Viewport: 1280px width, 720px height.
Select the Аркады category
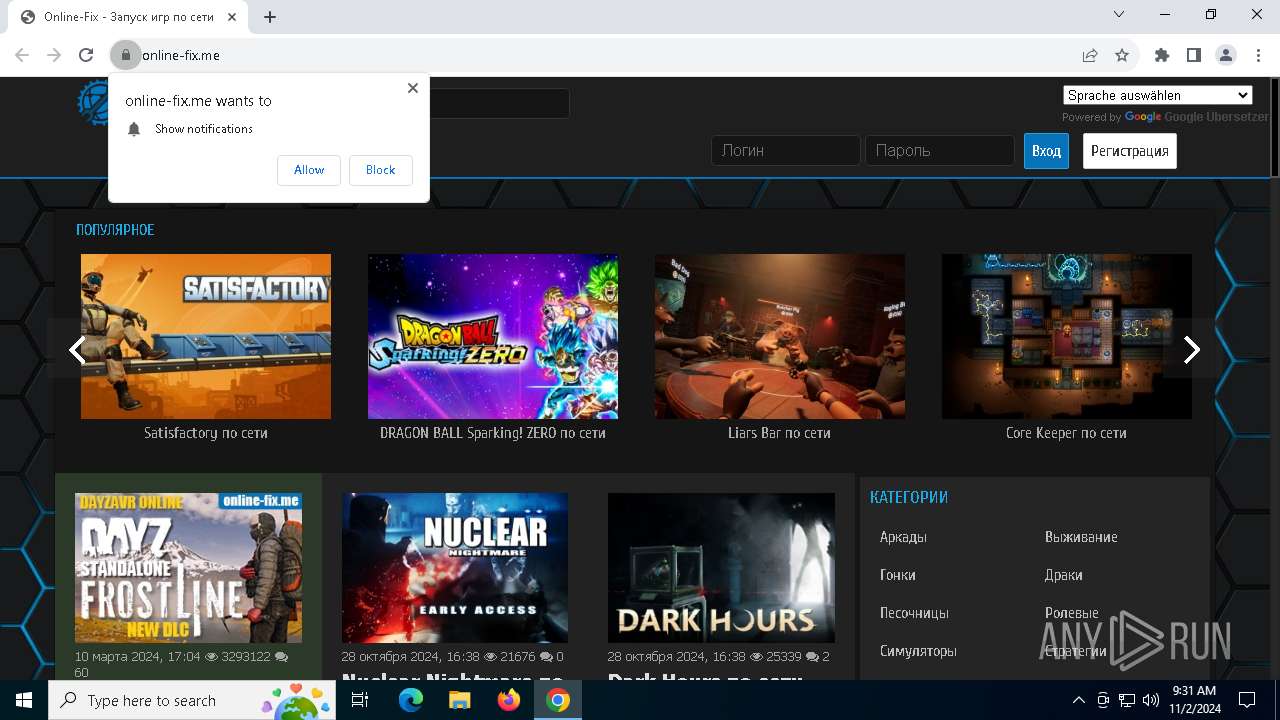coord(903,537)
